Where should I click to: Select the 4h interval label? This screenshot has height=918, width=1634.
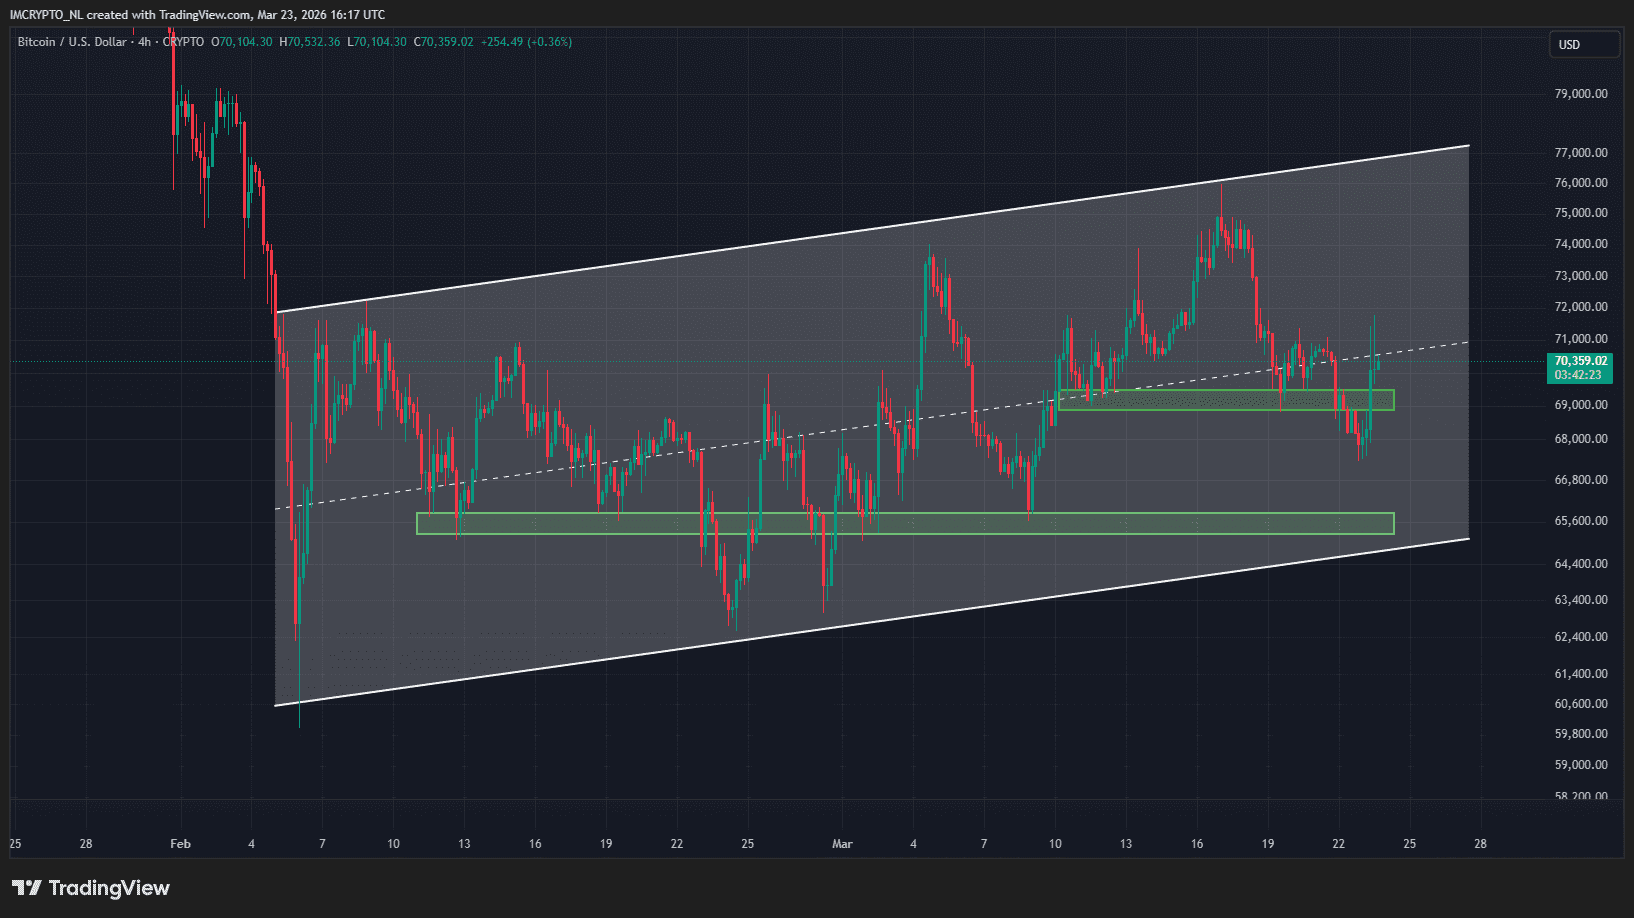pos(145,42)
